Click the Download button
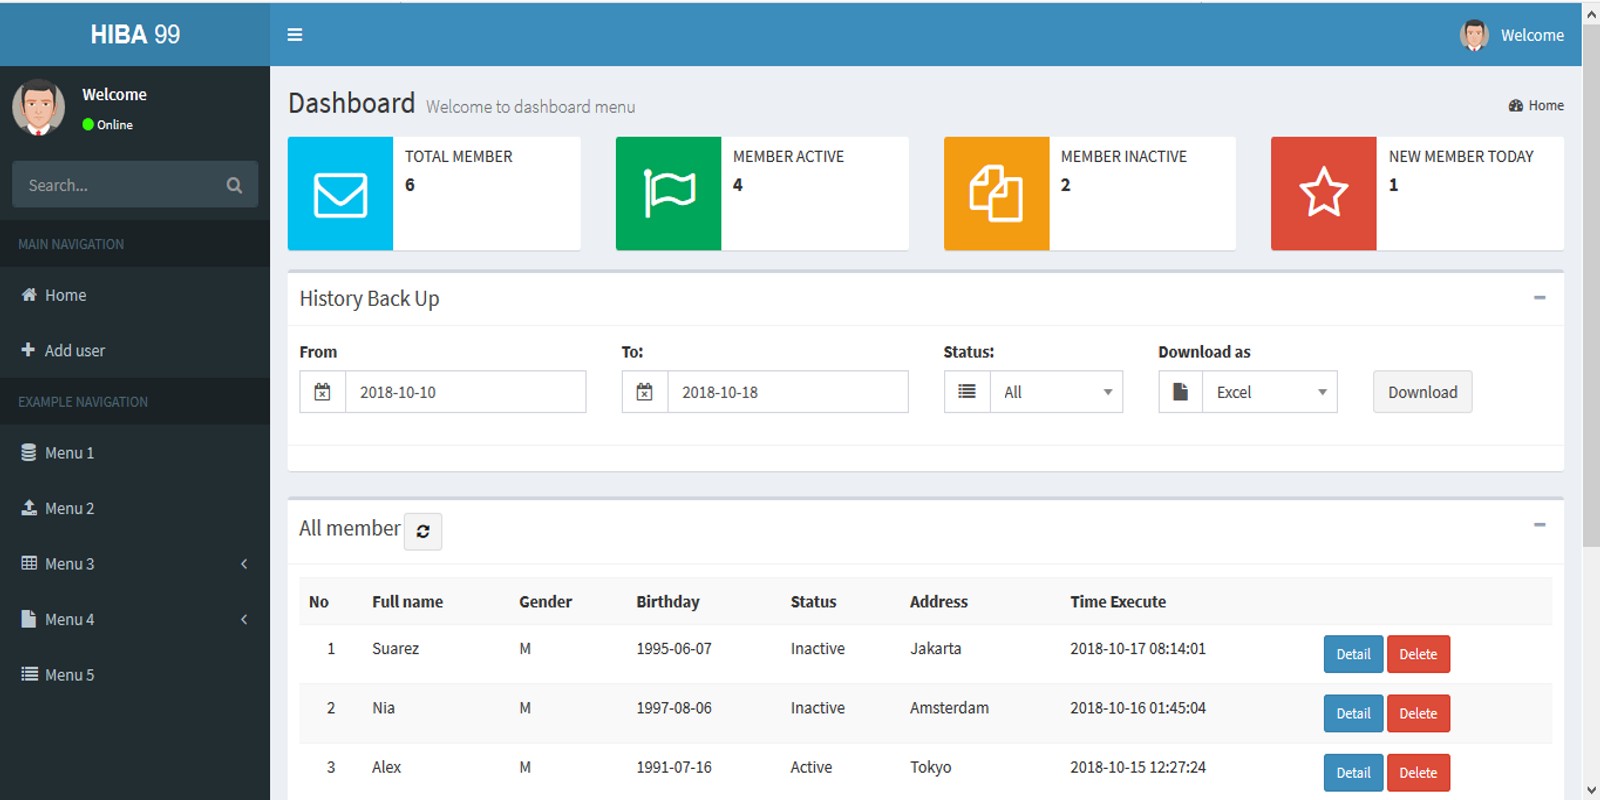Image resolution: width=1600 pixels, height=800 pixels. pos(1422,392)
